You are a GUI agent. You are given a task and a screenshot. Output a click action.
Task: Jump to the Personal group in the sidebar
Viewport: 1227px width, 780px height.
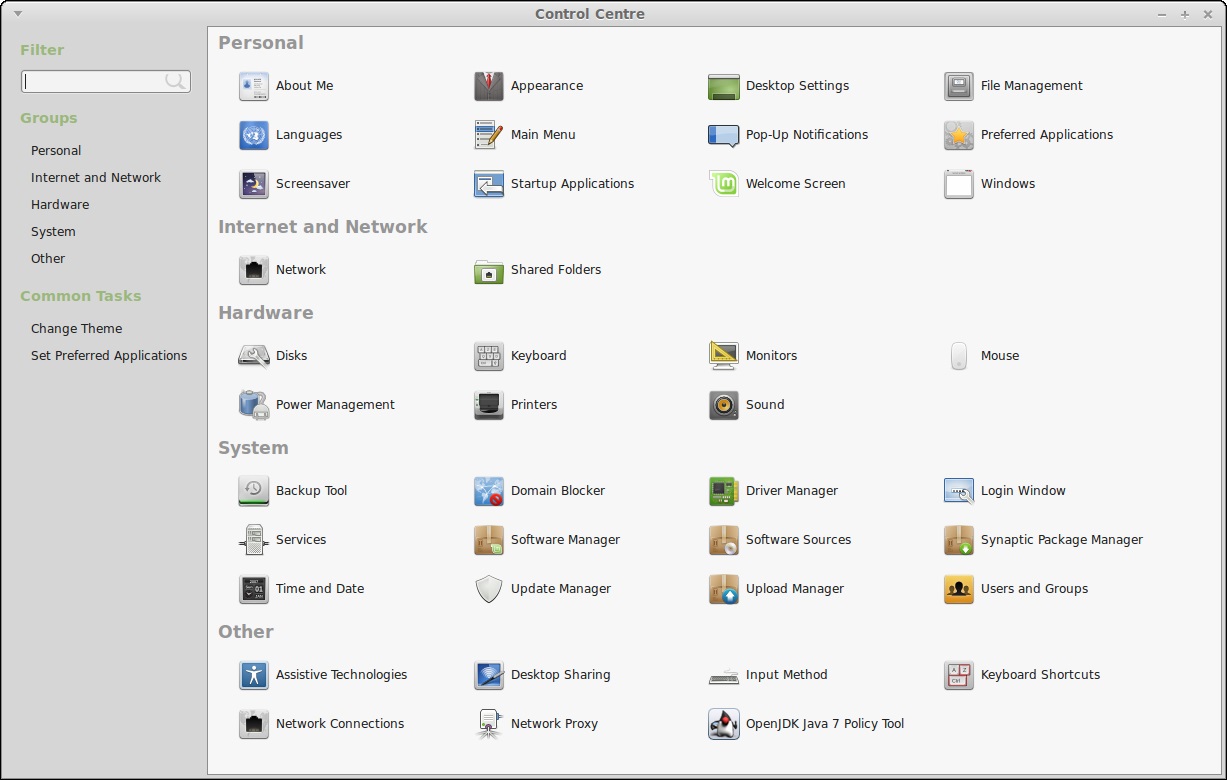tap(56, 151)
